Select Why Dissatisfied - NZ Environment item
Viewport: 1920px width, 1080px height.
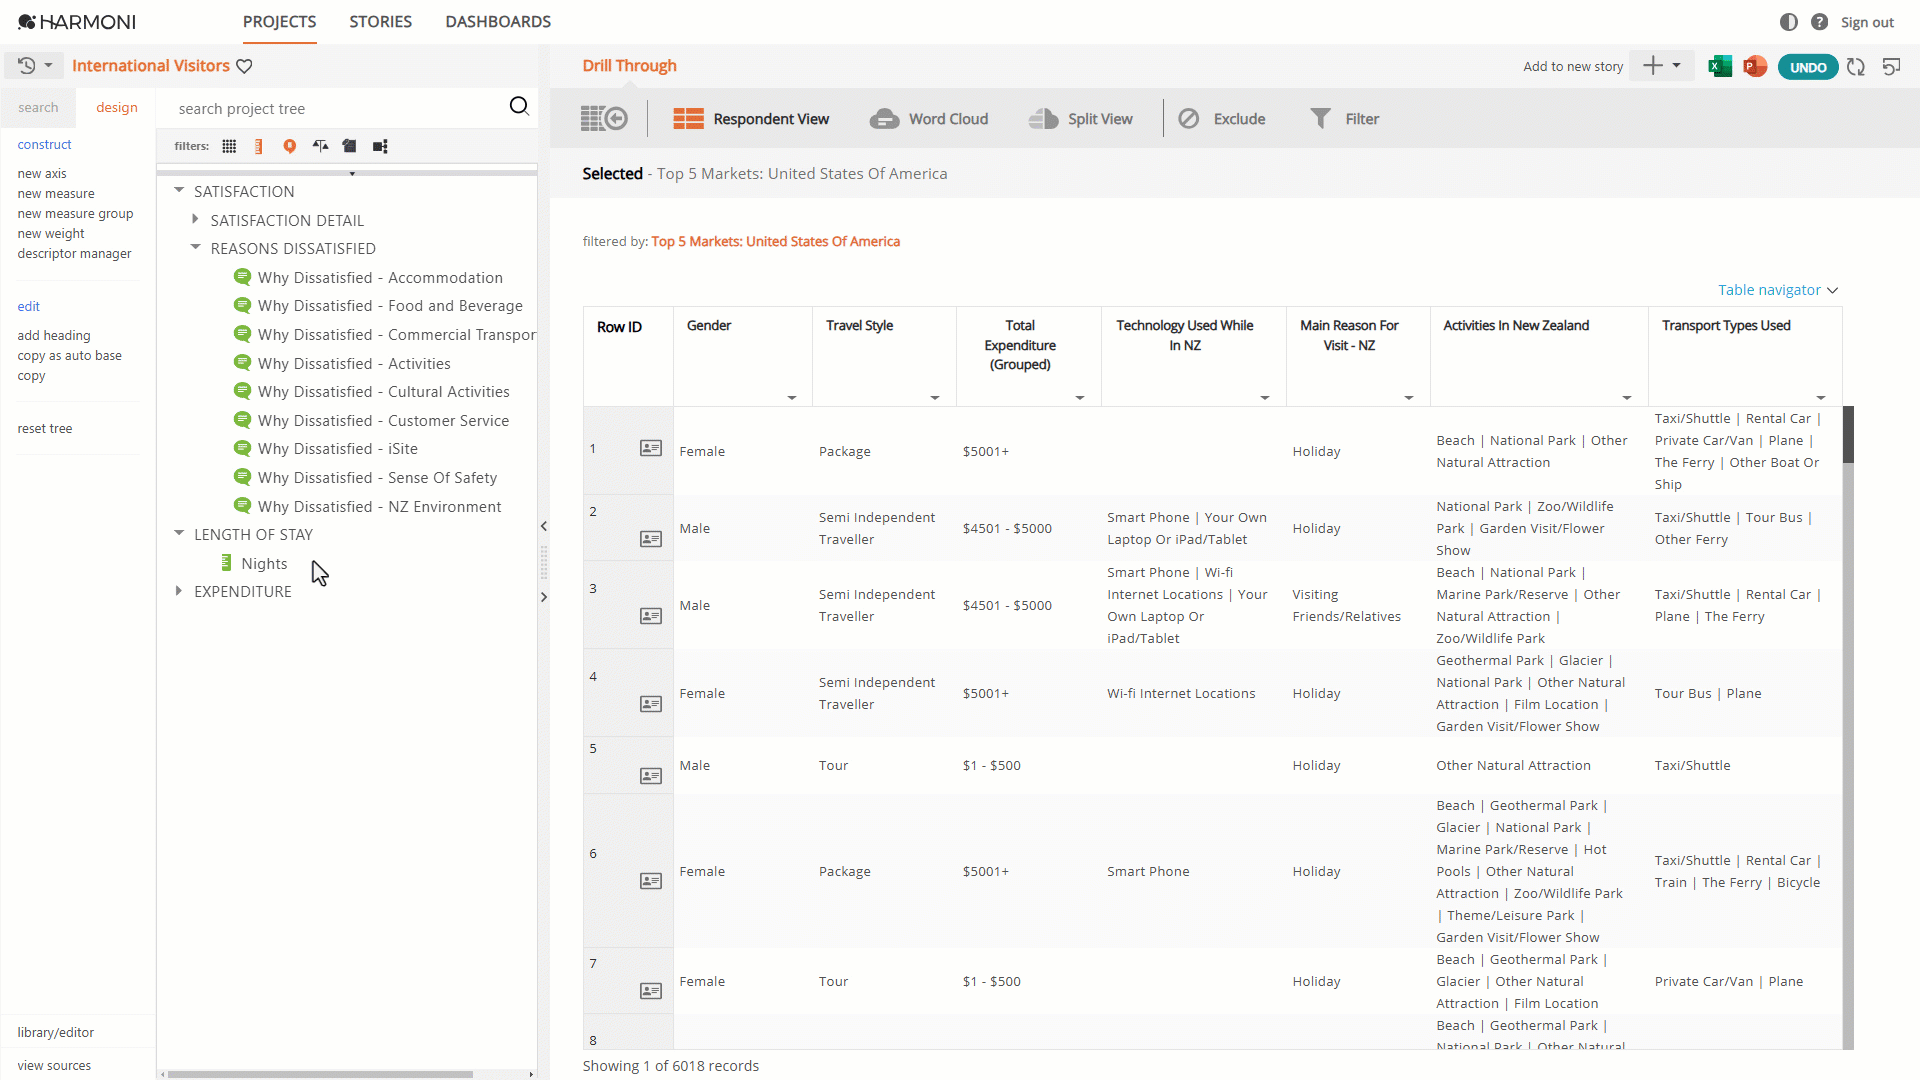click(379, 506)
